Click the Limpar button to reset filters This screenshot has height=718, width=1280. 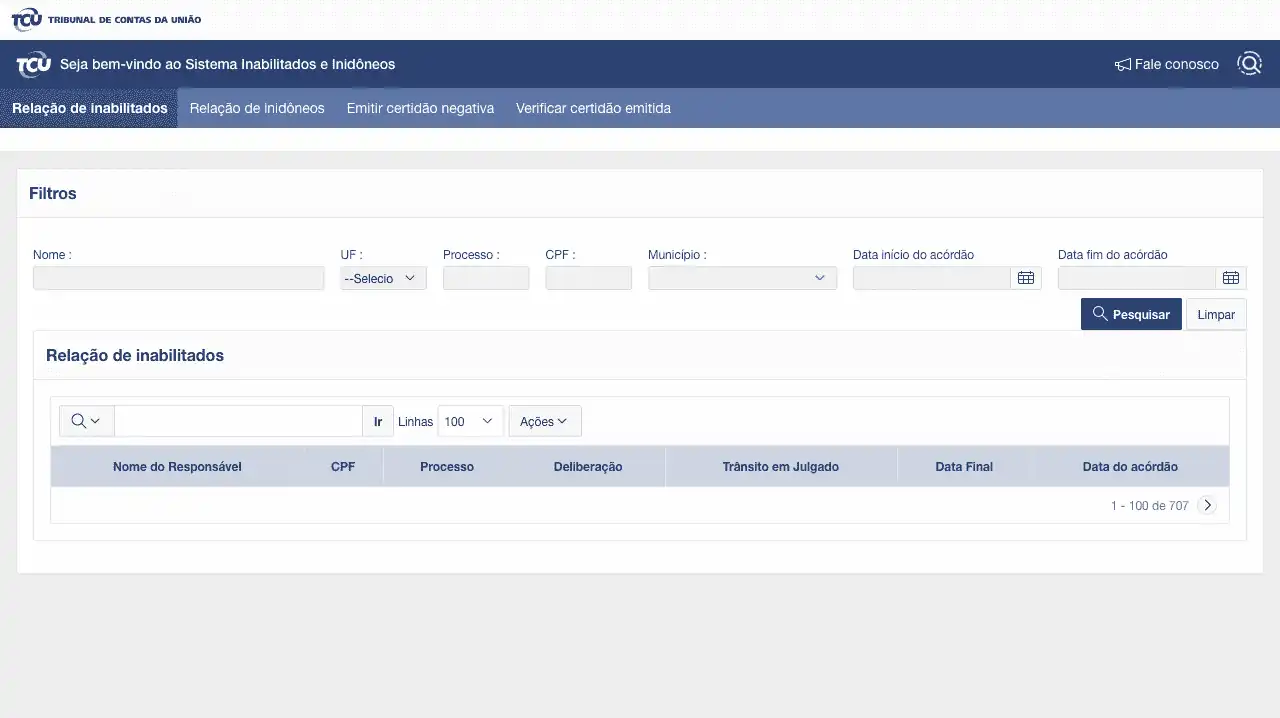pyautogui.click(x=1216, y=314)
